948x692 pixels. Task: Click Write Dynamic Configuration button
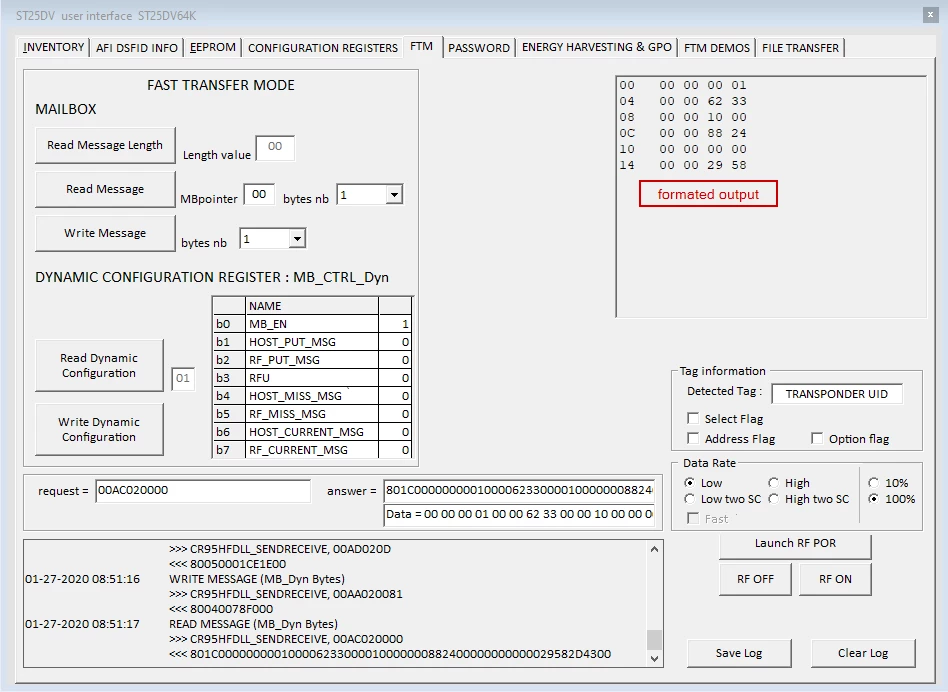point(99,429)
